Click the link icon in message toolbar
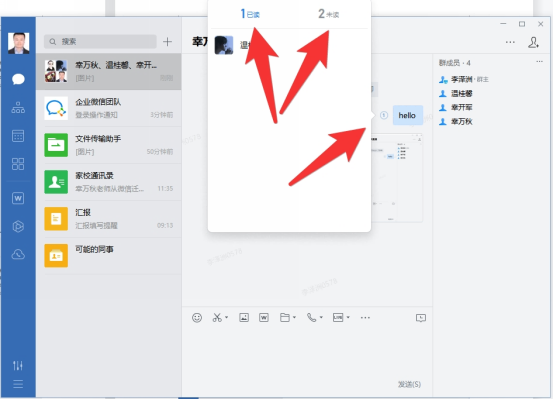Screen dimensions: 554x399 coord(338,318)
